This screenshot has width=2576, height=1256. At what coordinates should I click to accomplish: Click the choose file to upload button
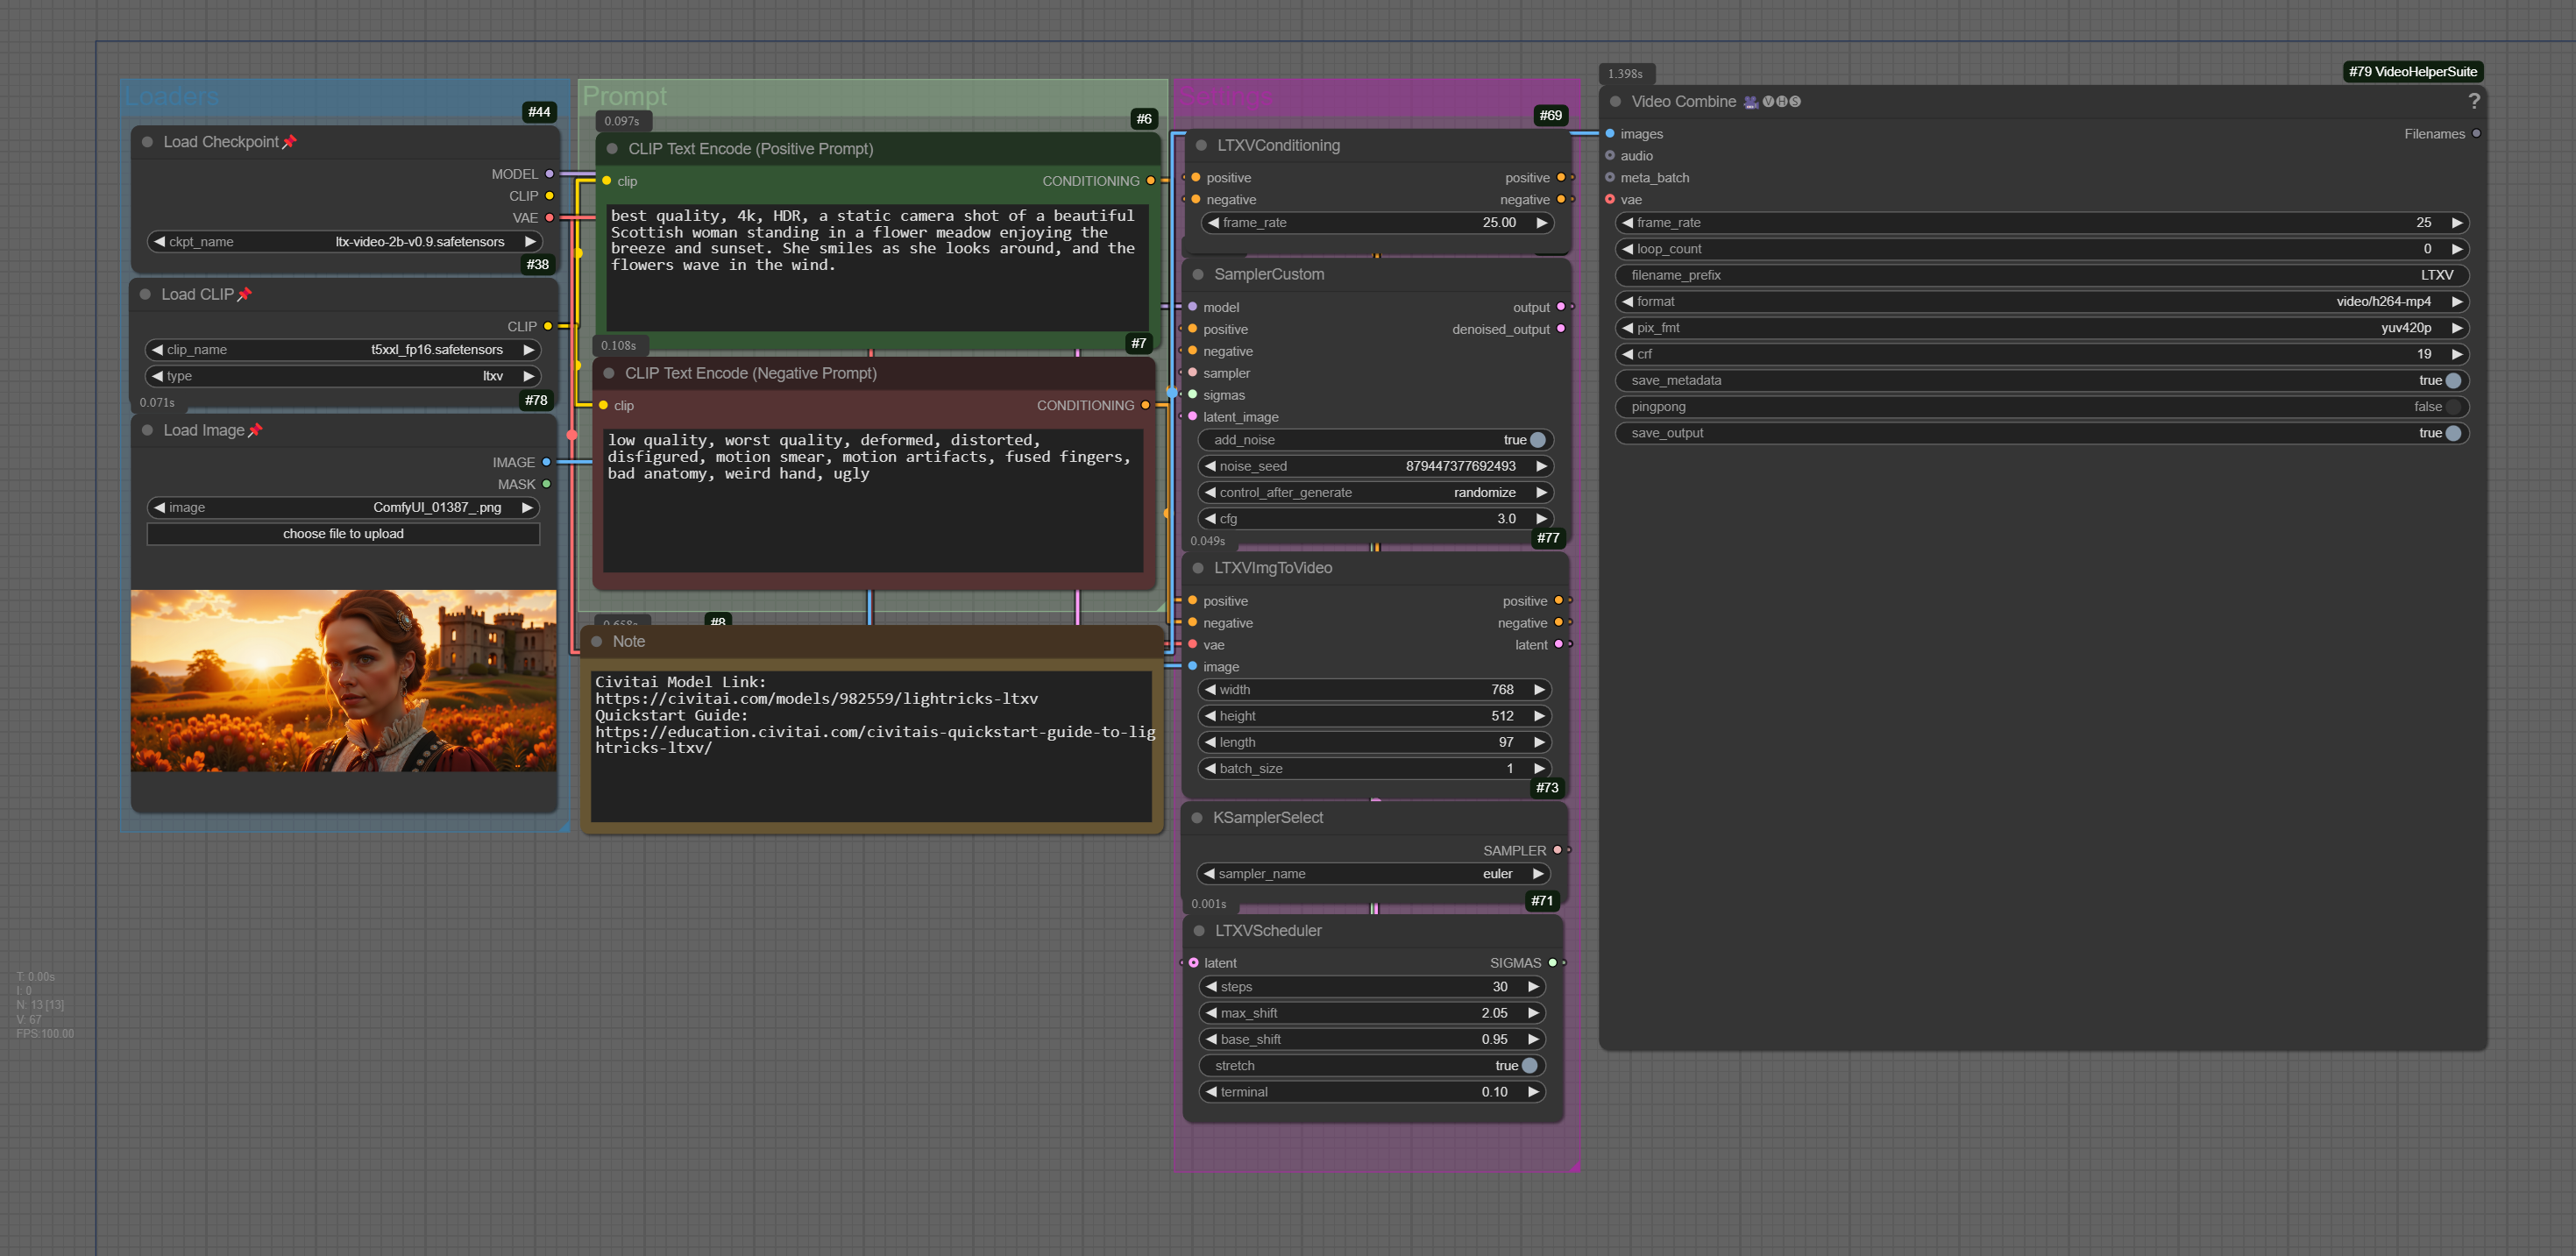coord(343,534)
